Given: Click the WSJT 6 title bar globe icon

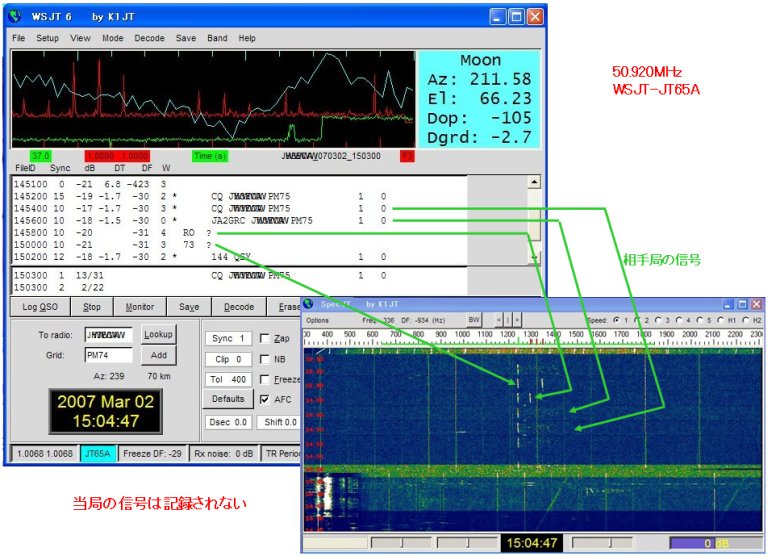Looking at the screenshot, I should tap(16, 17).
